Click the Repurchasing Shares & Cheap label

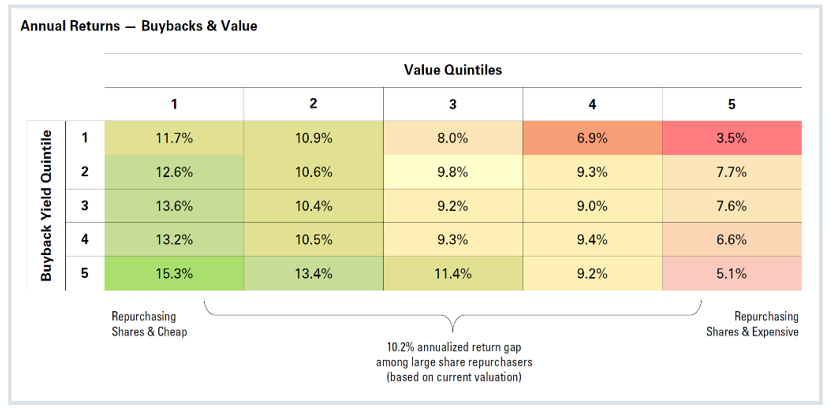149,324
